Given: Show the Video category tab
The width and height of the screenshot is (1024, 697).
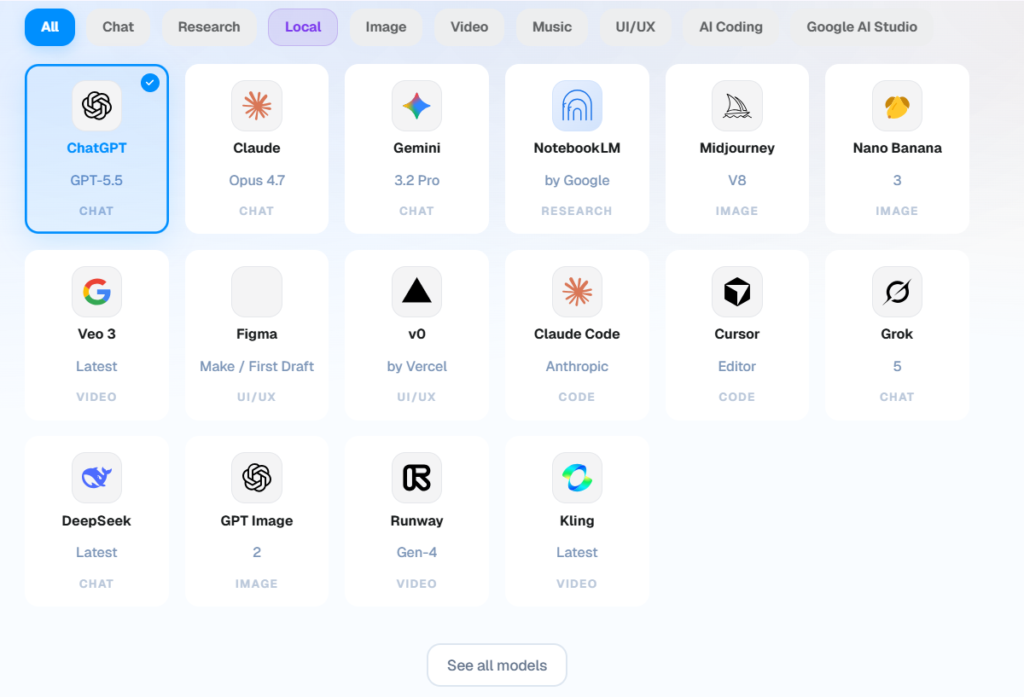Looking at the screenshot, I should pyautogui.click(x=469, y=27).
